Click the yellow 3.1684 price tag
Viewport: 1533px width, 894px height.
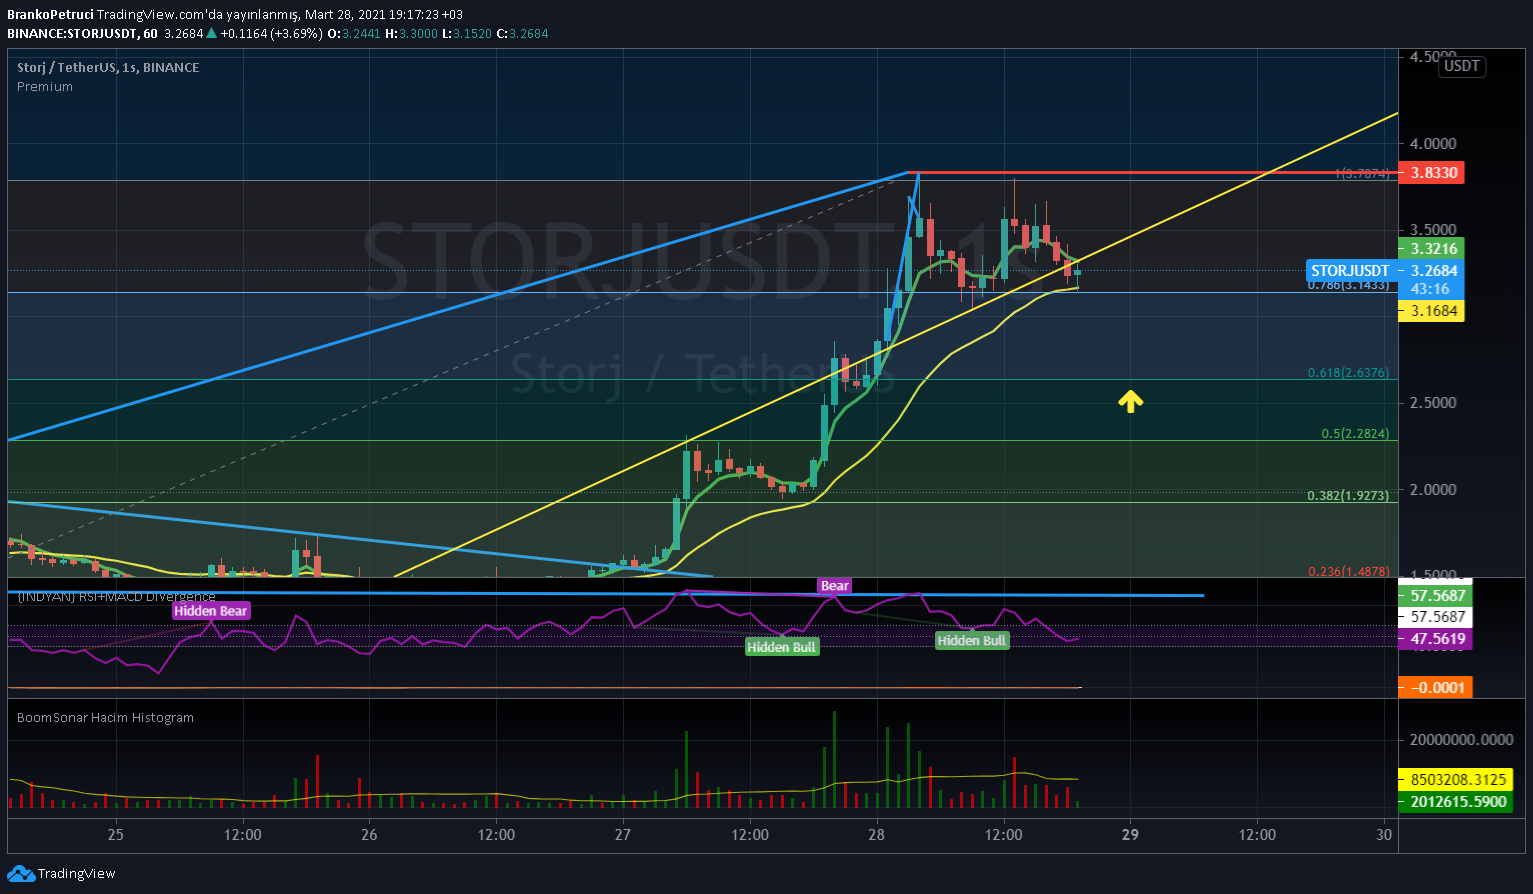pyautogui.click(x=1431, y=311)
